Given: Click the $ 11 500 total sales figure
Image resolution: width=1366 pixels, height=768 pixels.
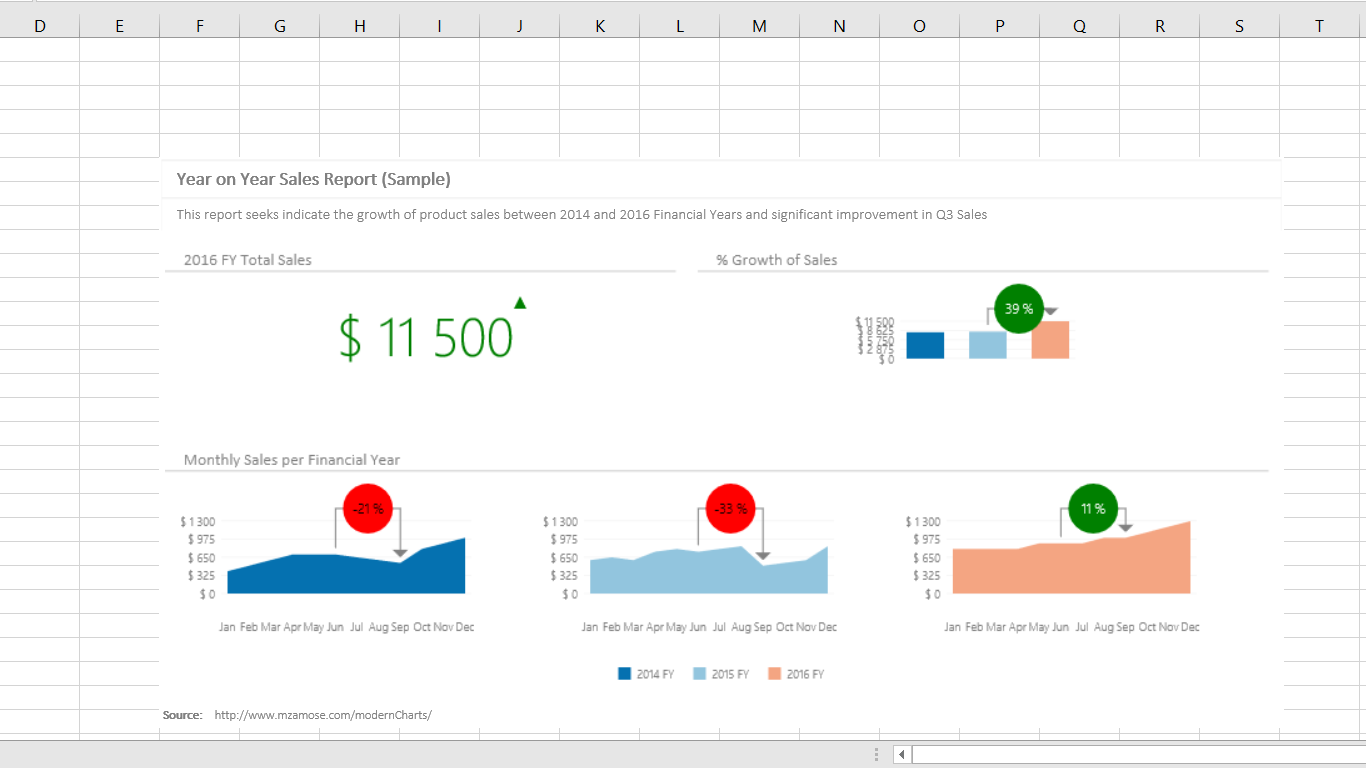Looking at the screenshot, I should [x=426, y=337].
